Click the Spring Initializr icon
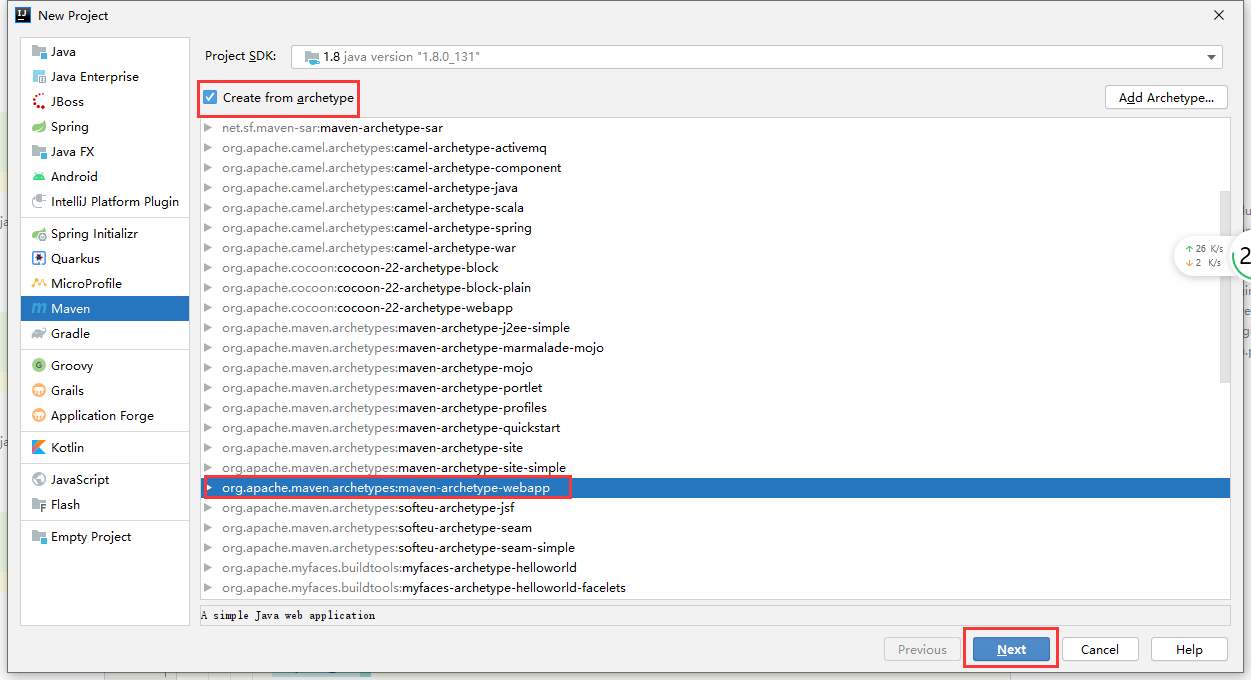Screen dimensions: 1251x680 pyautogui.click(x=39, y=234)
